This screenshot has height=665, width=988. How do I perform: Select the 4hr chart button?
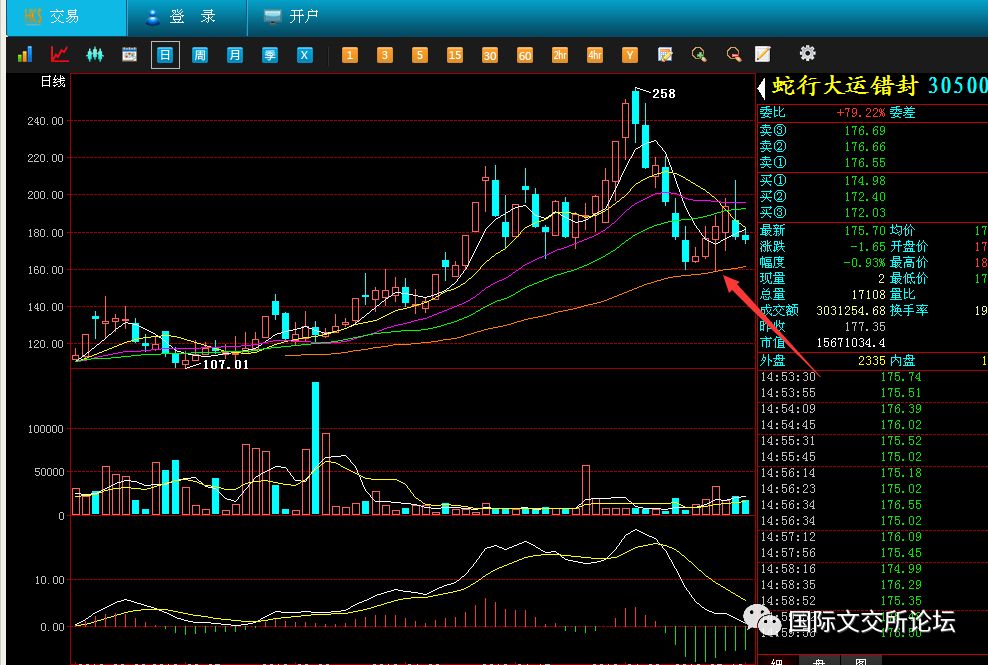(594, 55)
